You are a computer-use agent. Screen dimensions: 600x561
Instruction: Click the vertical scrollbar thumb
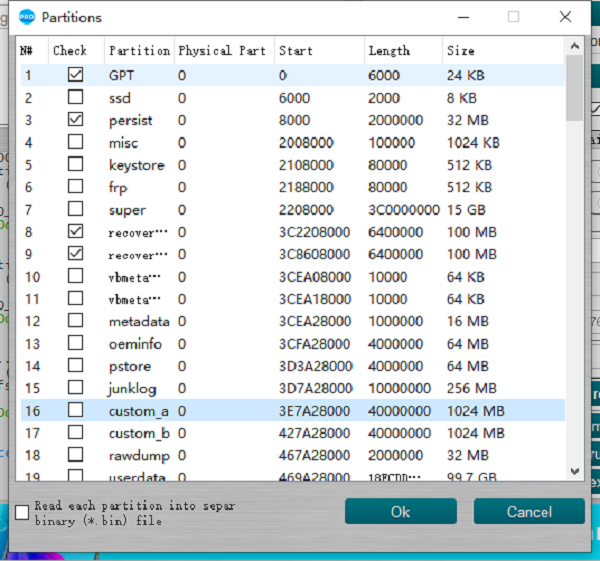(x=575, y=88)
